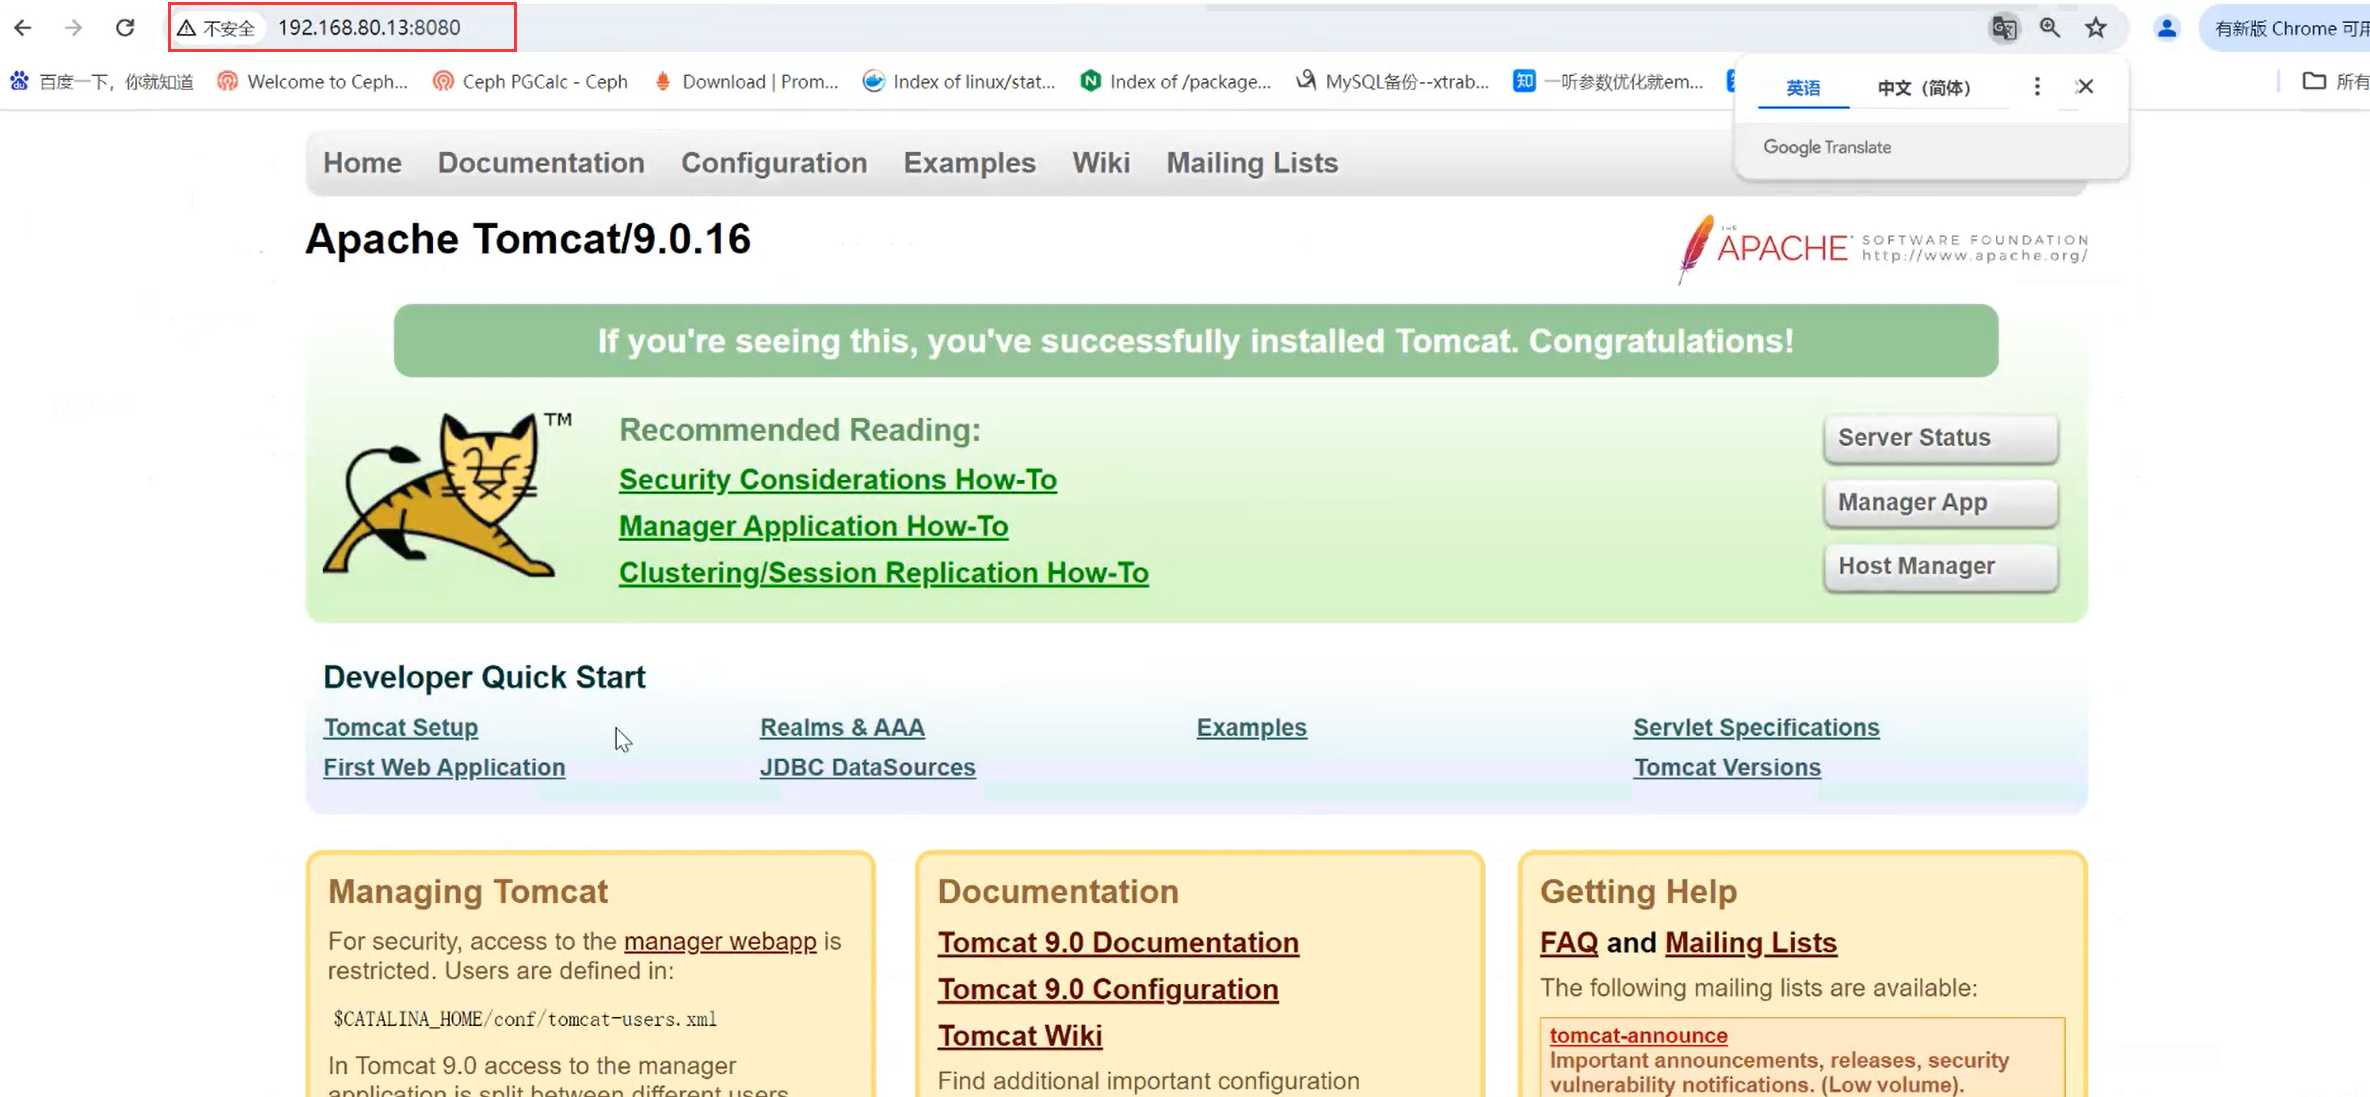Click the browser back arrow
This screenshot has height=1097, width=2370.
point(23,28)
